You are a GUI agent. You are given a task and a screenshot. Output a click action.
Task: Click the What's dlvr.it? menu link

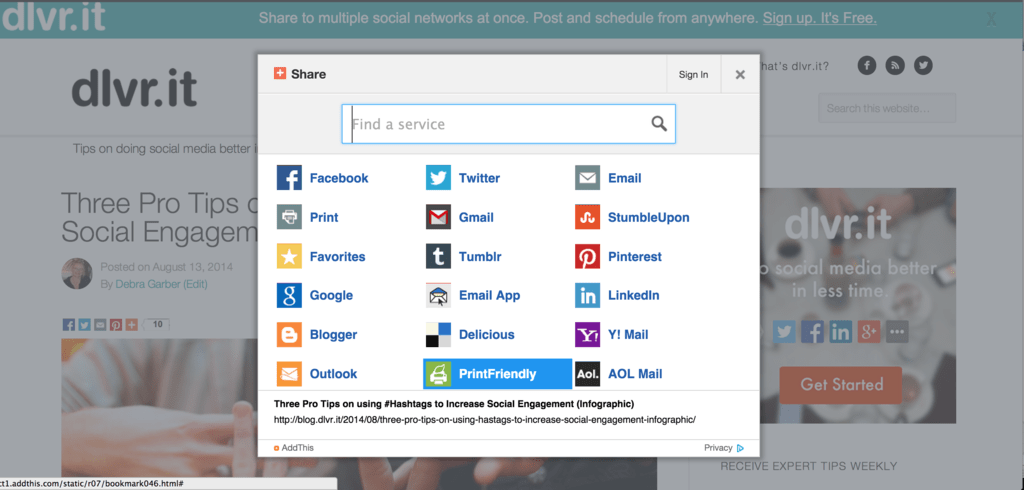[x=794, y=66]
